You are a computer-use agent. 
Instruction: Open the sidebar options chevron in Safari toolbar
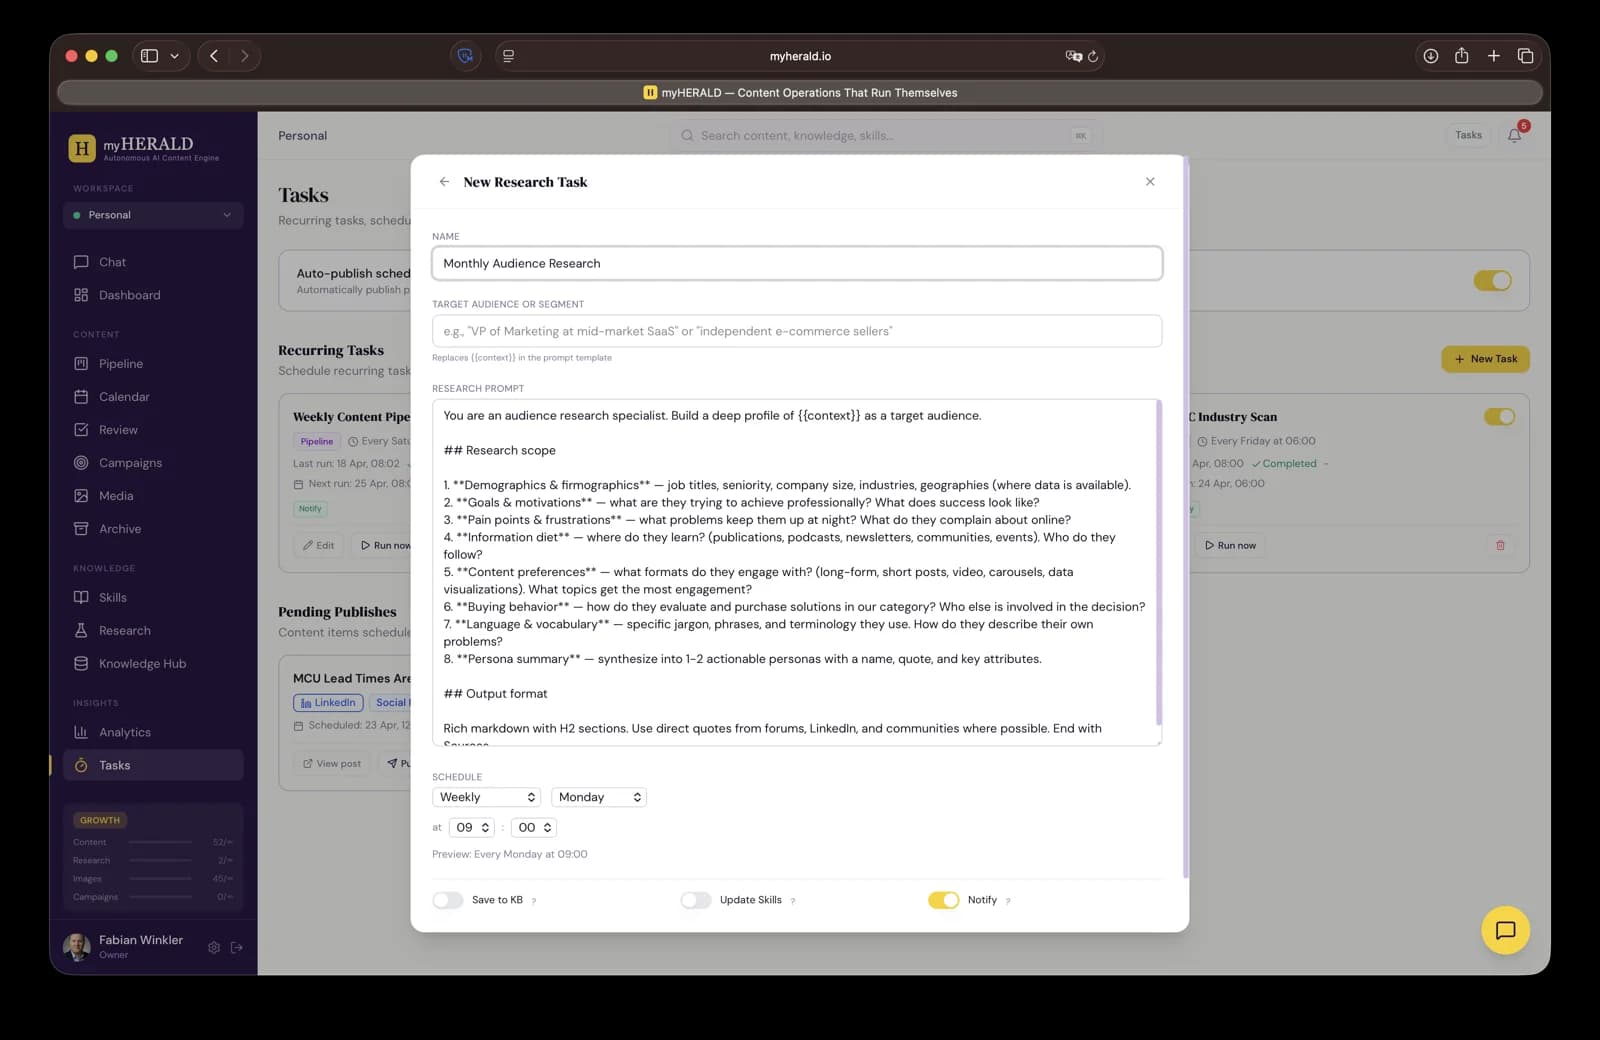(174, 56)
